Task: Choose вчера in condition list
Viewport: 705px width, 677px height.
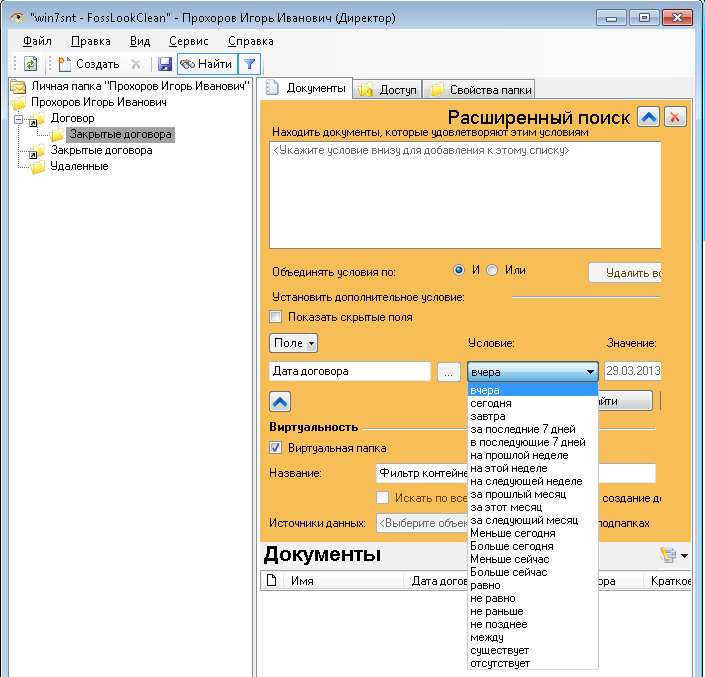Action: 533,390
